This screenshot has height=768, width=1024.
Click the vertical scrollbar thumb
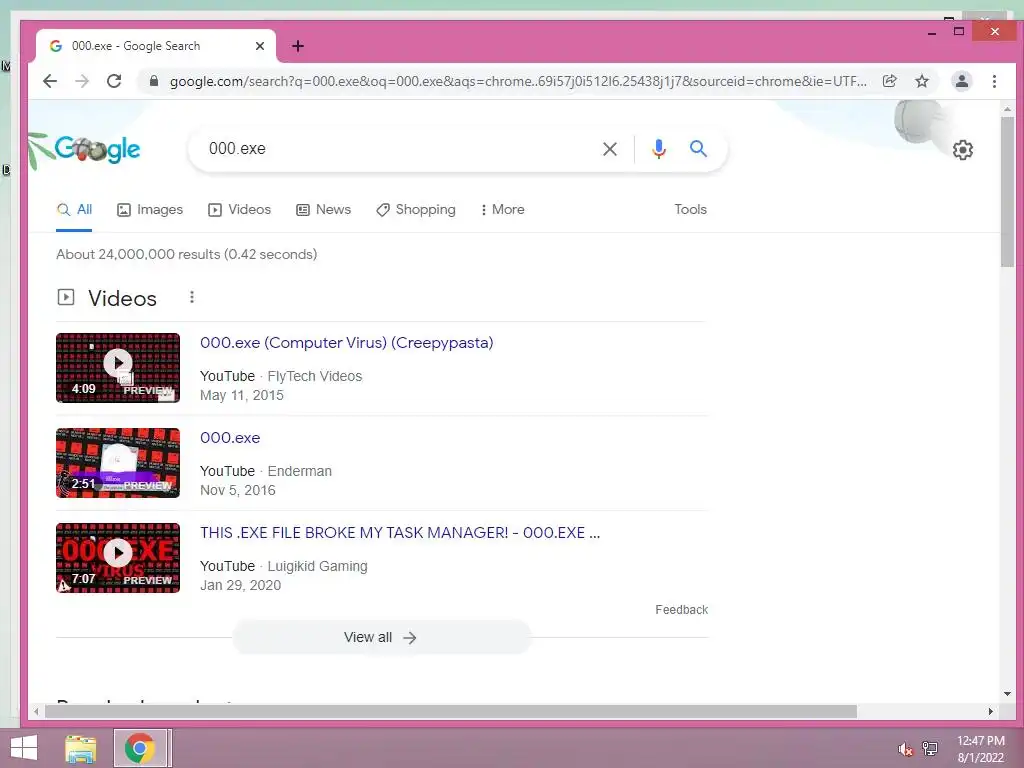[x=1007, y=191]
